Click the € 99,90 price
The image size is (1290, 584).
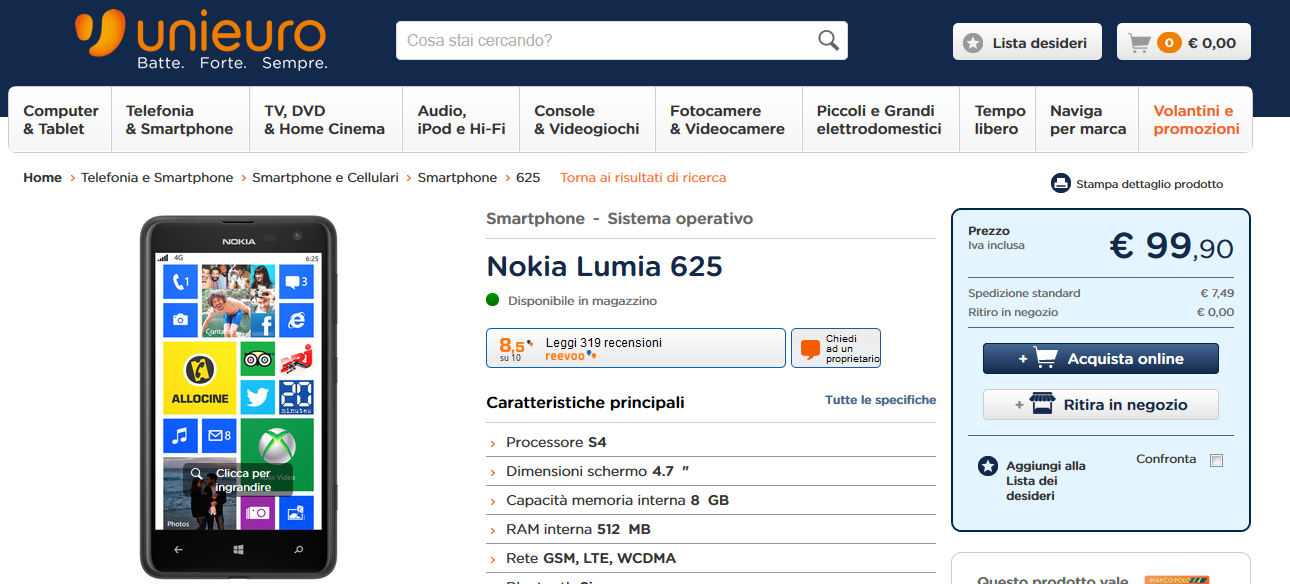[x=1172, y=245]
